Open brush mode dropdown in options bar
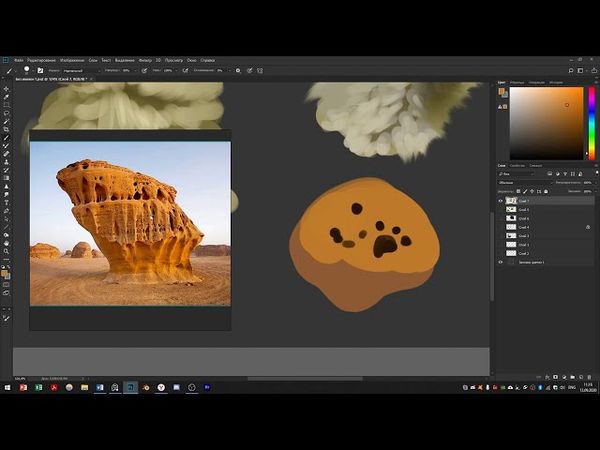The height and width of the screenshot is (450, 600). tap(80, 71)
